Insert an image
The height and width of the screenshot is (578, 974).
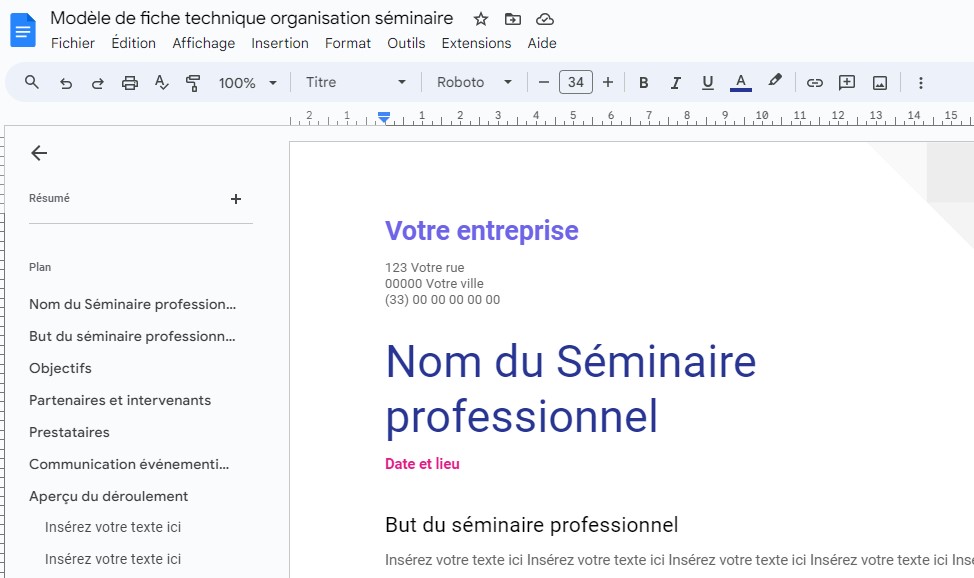click(x=879, y=83)
